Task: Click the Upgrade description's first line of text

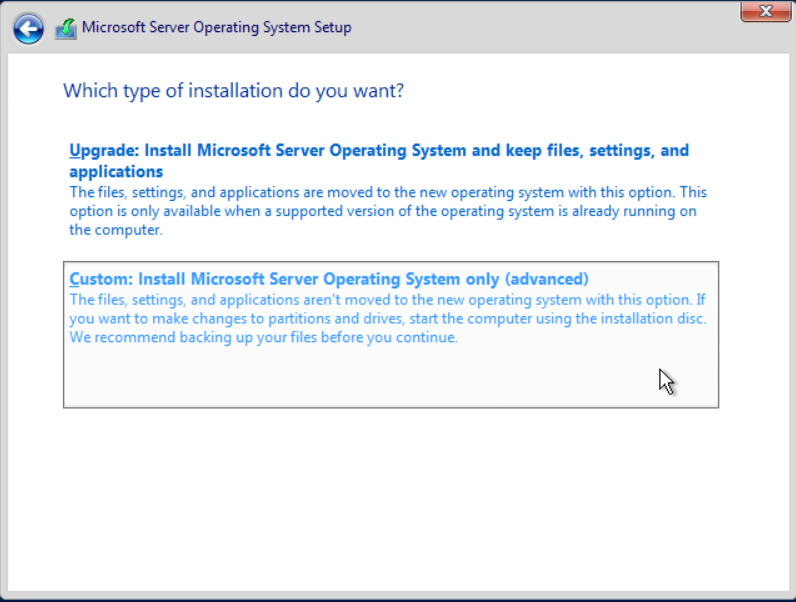Action: (x=387, y=192)
